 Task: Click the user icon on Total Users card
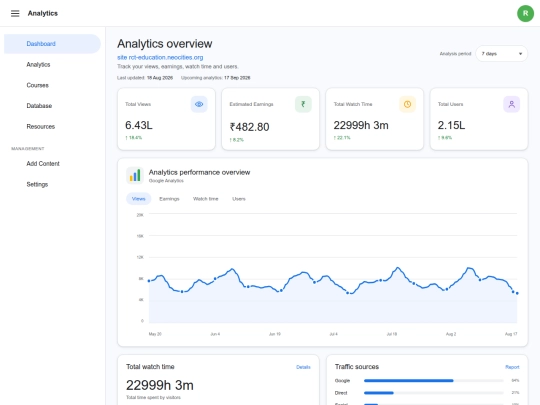511,104
